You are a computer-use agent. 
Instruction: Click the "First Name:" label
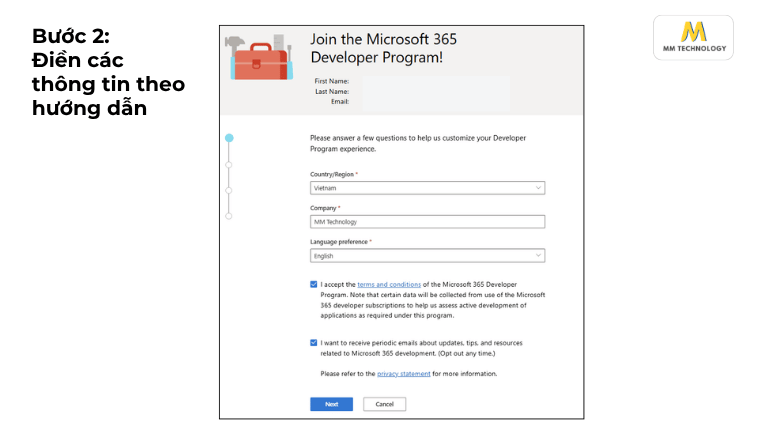click(332, 81)
